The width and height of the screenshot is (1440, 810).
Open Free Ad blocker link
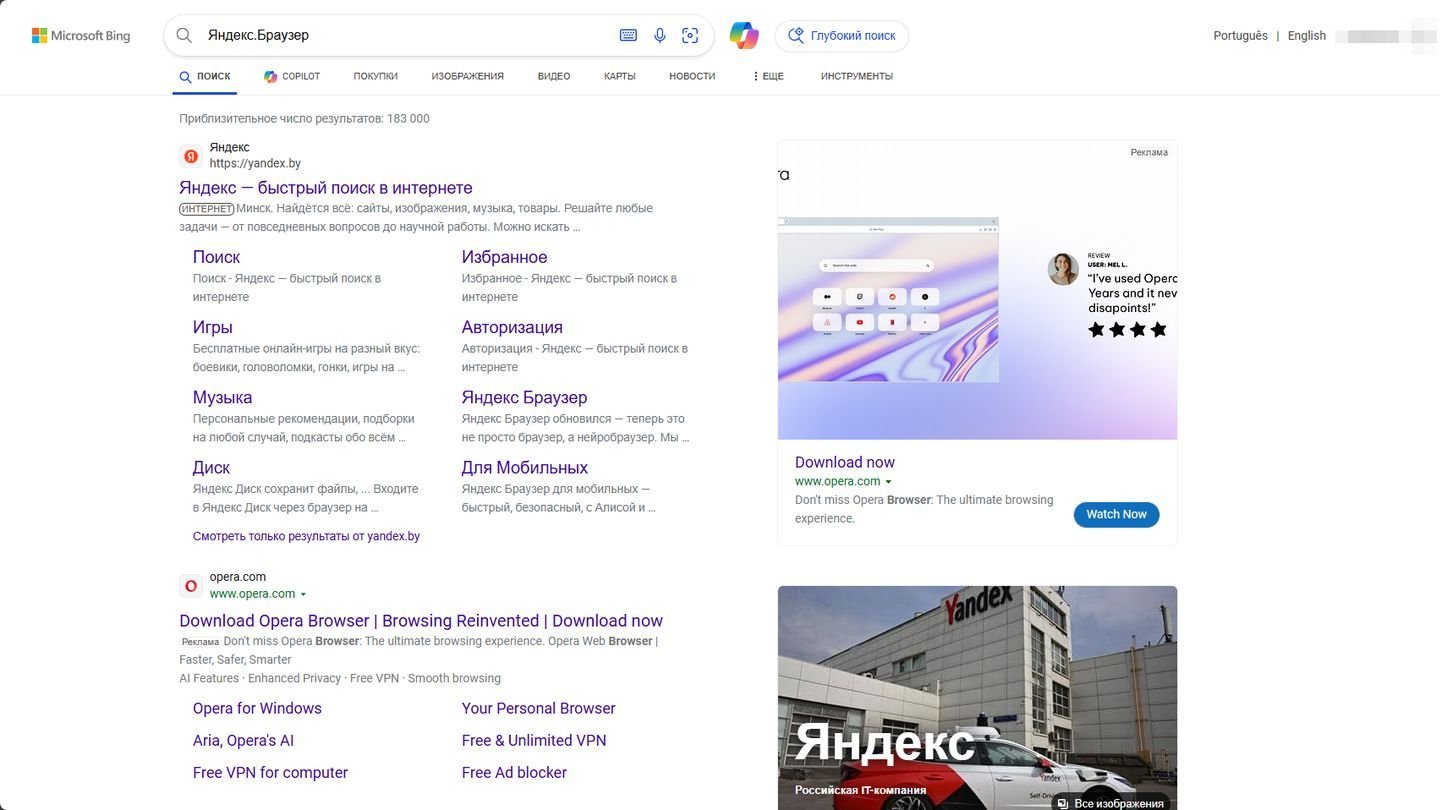(514, 772)
